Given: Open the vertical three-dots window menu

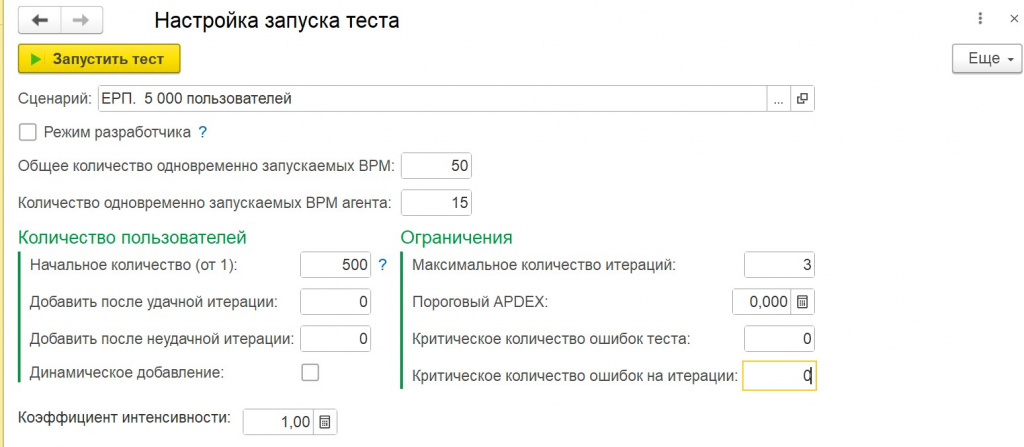Looking at the screenshot, I should 980,19.
